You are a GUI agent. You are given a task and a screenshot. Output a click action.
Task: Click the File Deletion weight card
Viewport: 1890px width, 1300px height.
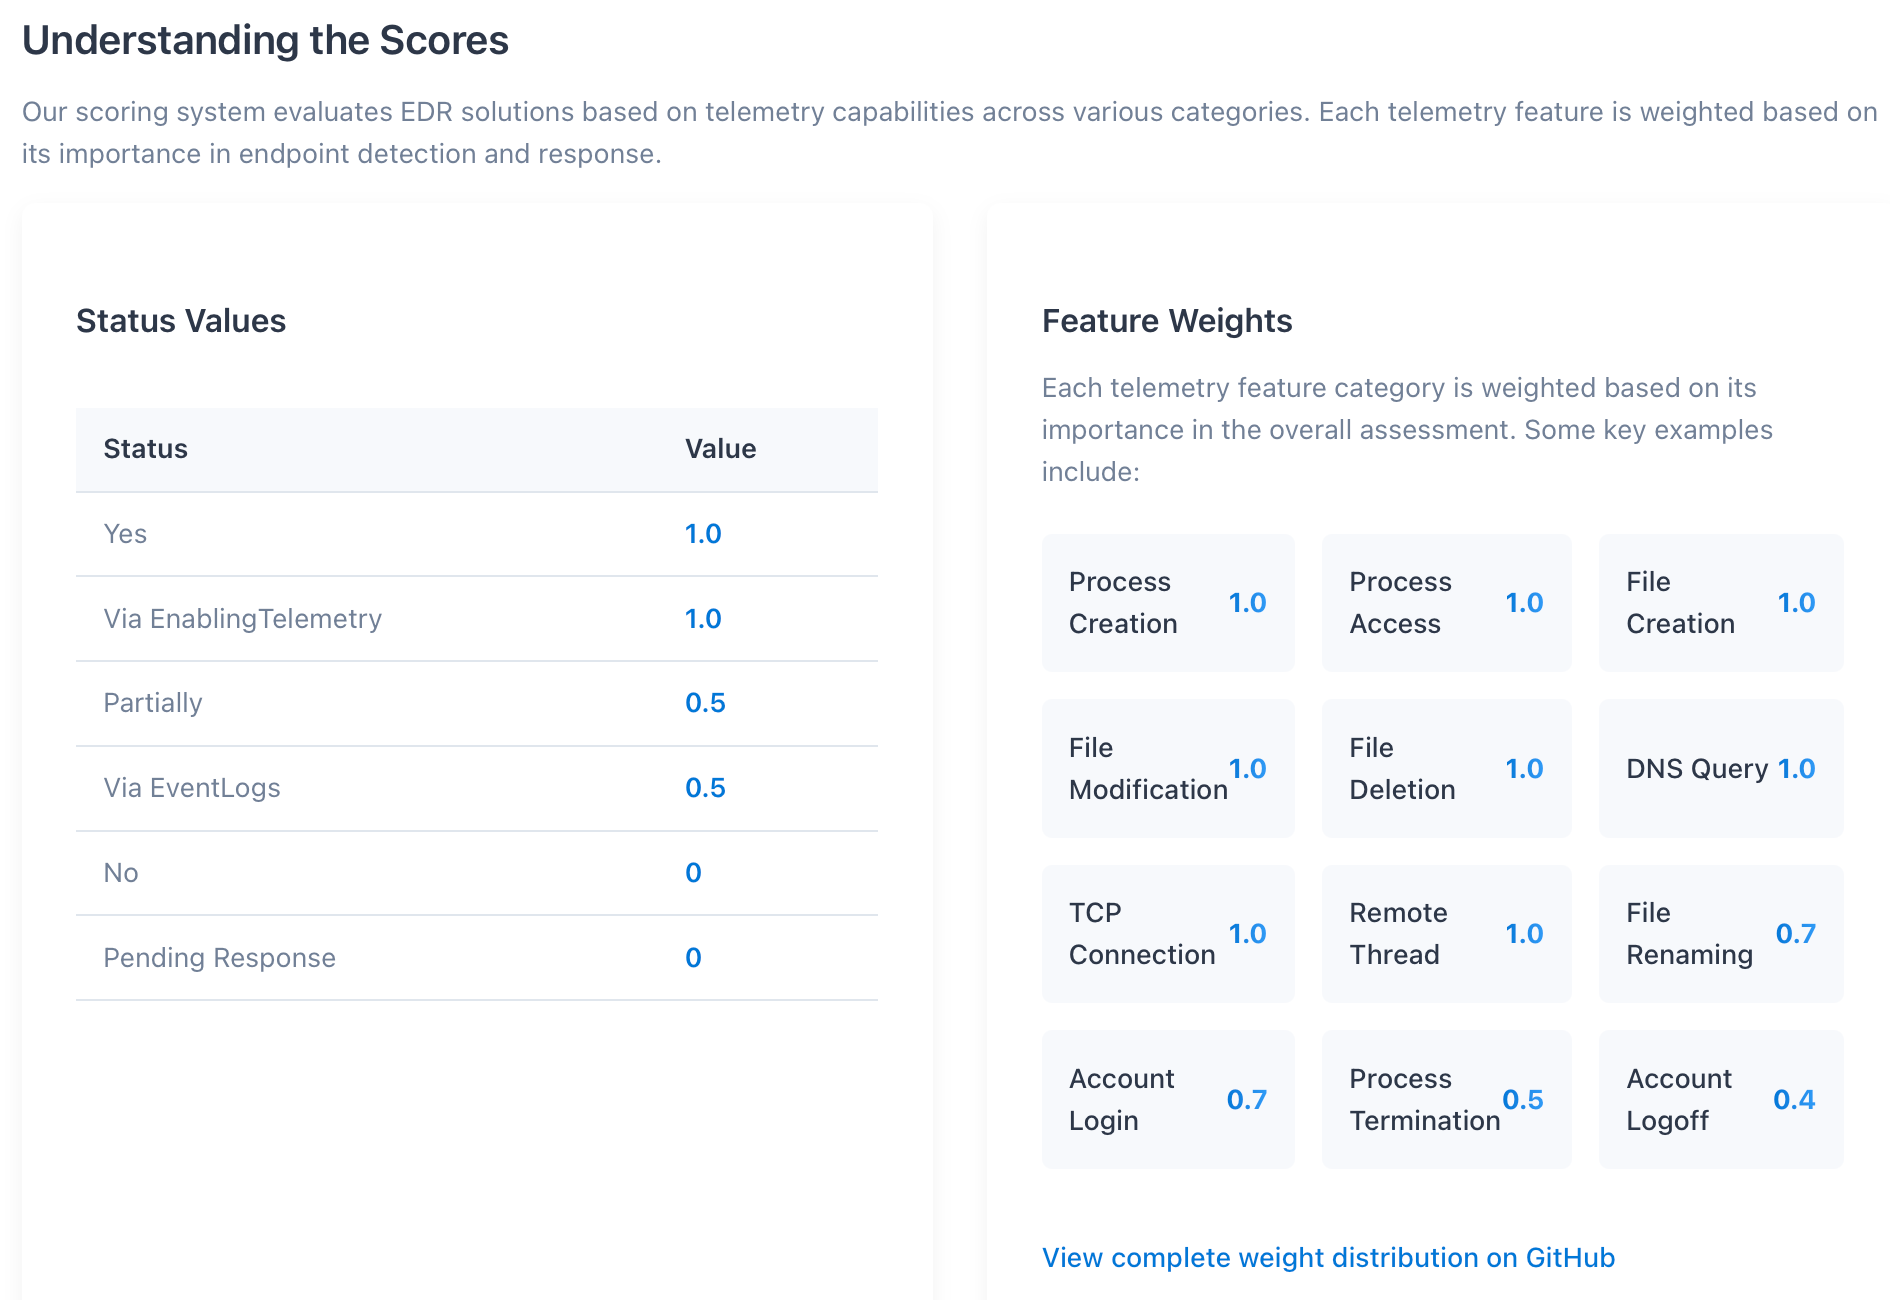(x=1446, y=768)
